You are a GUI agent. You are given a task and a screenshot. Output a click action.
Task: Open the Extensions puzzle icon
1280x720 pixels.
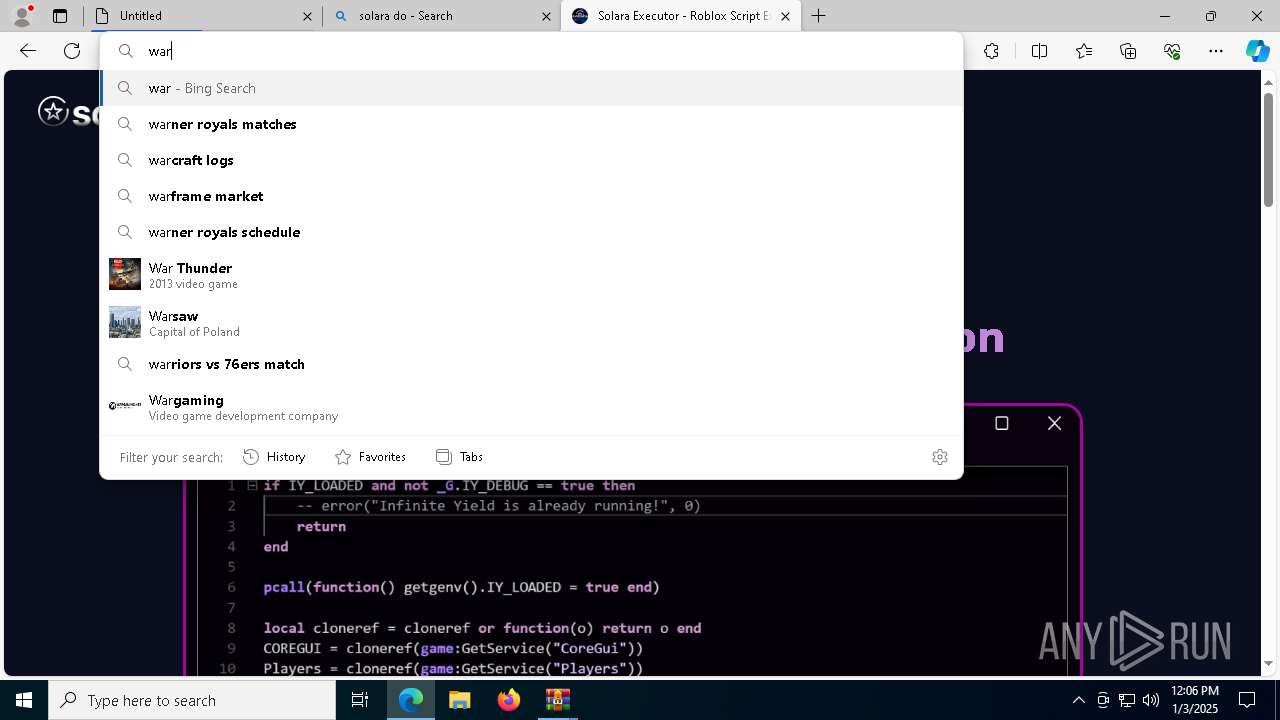(x=991, y=51)
